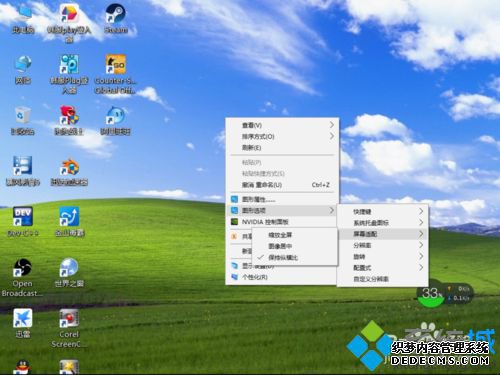
Task: Open 图形属性... from context menu
Action: tap(282, 199)
